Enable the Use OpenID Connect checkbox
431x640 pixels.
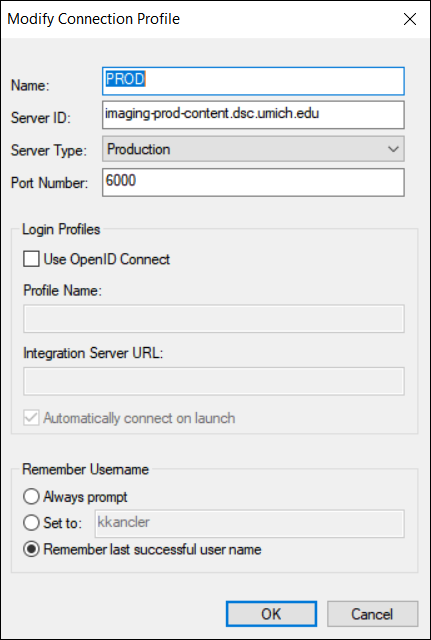31,259
